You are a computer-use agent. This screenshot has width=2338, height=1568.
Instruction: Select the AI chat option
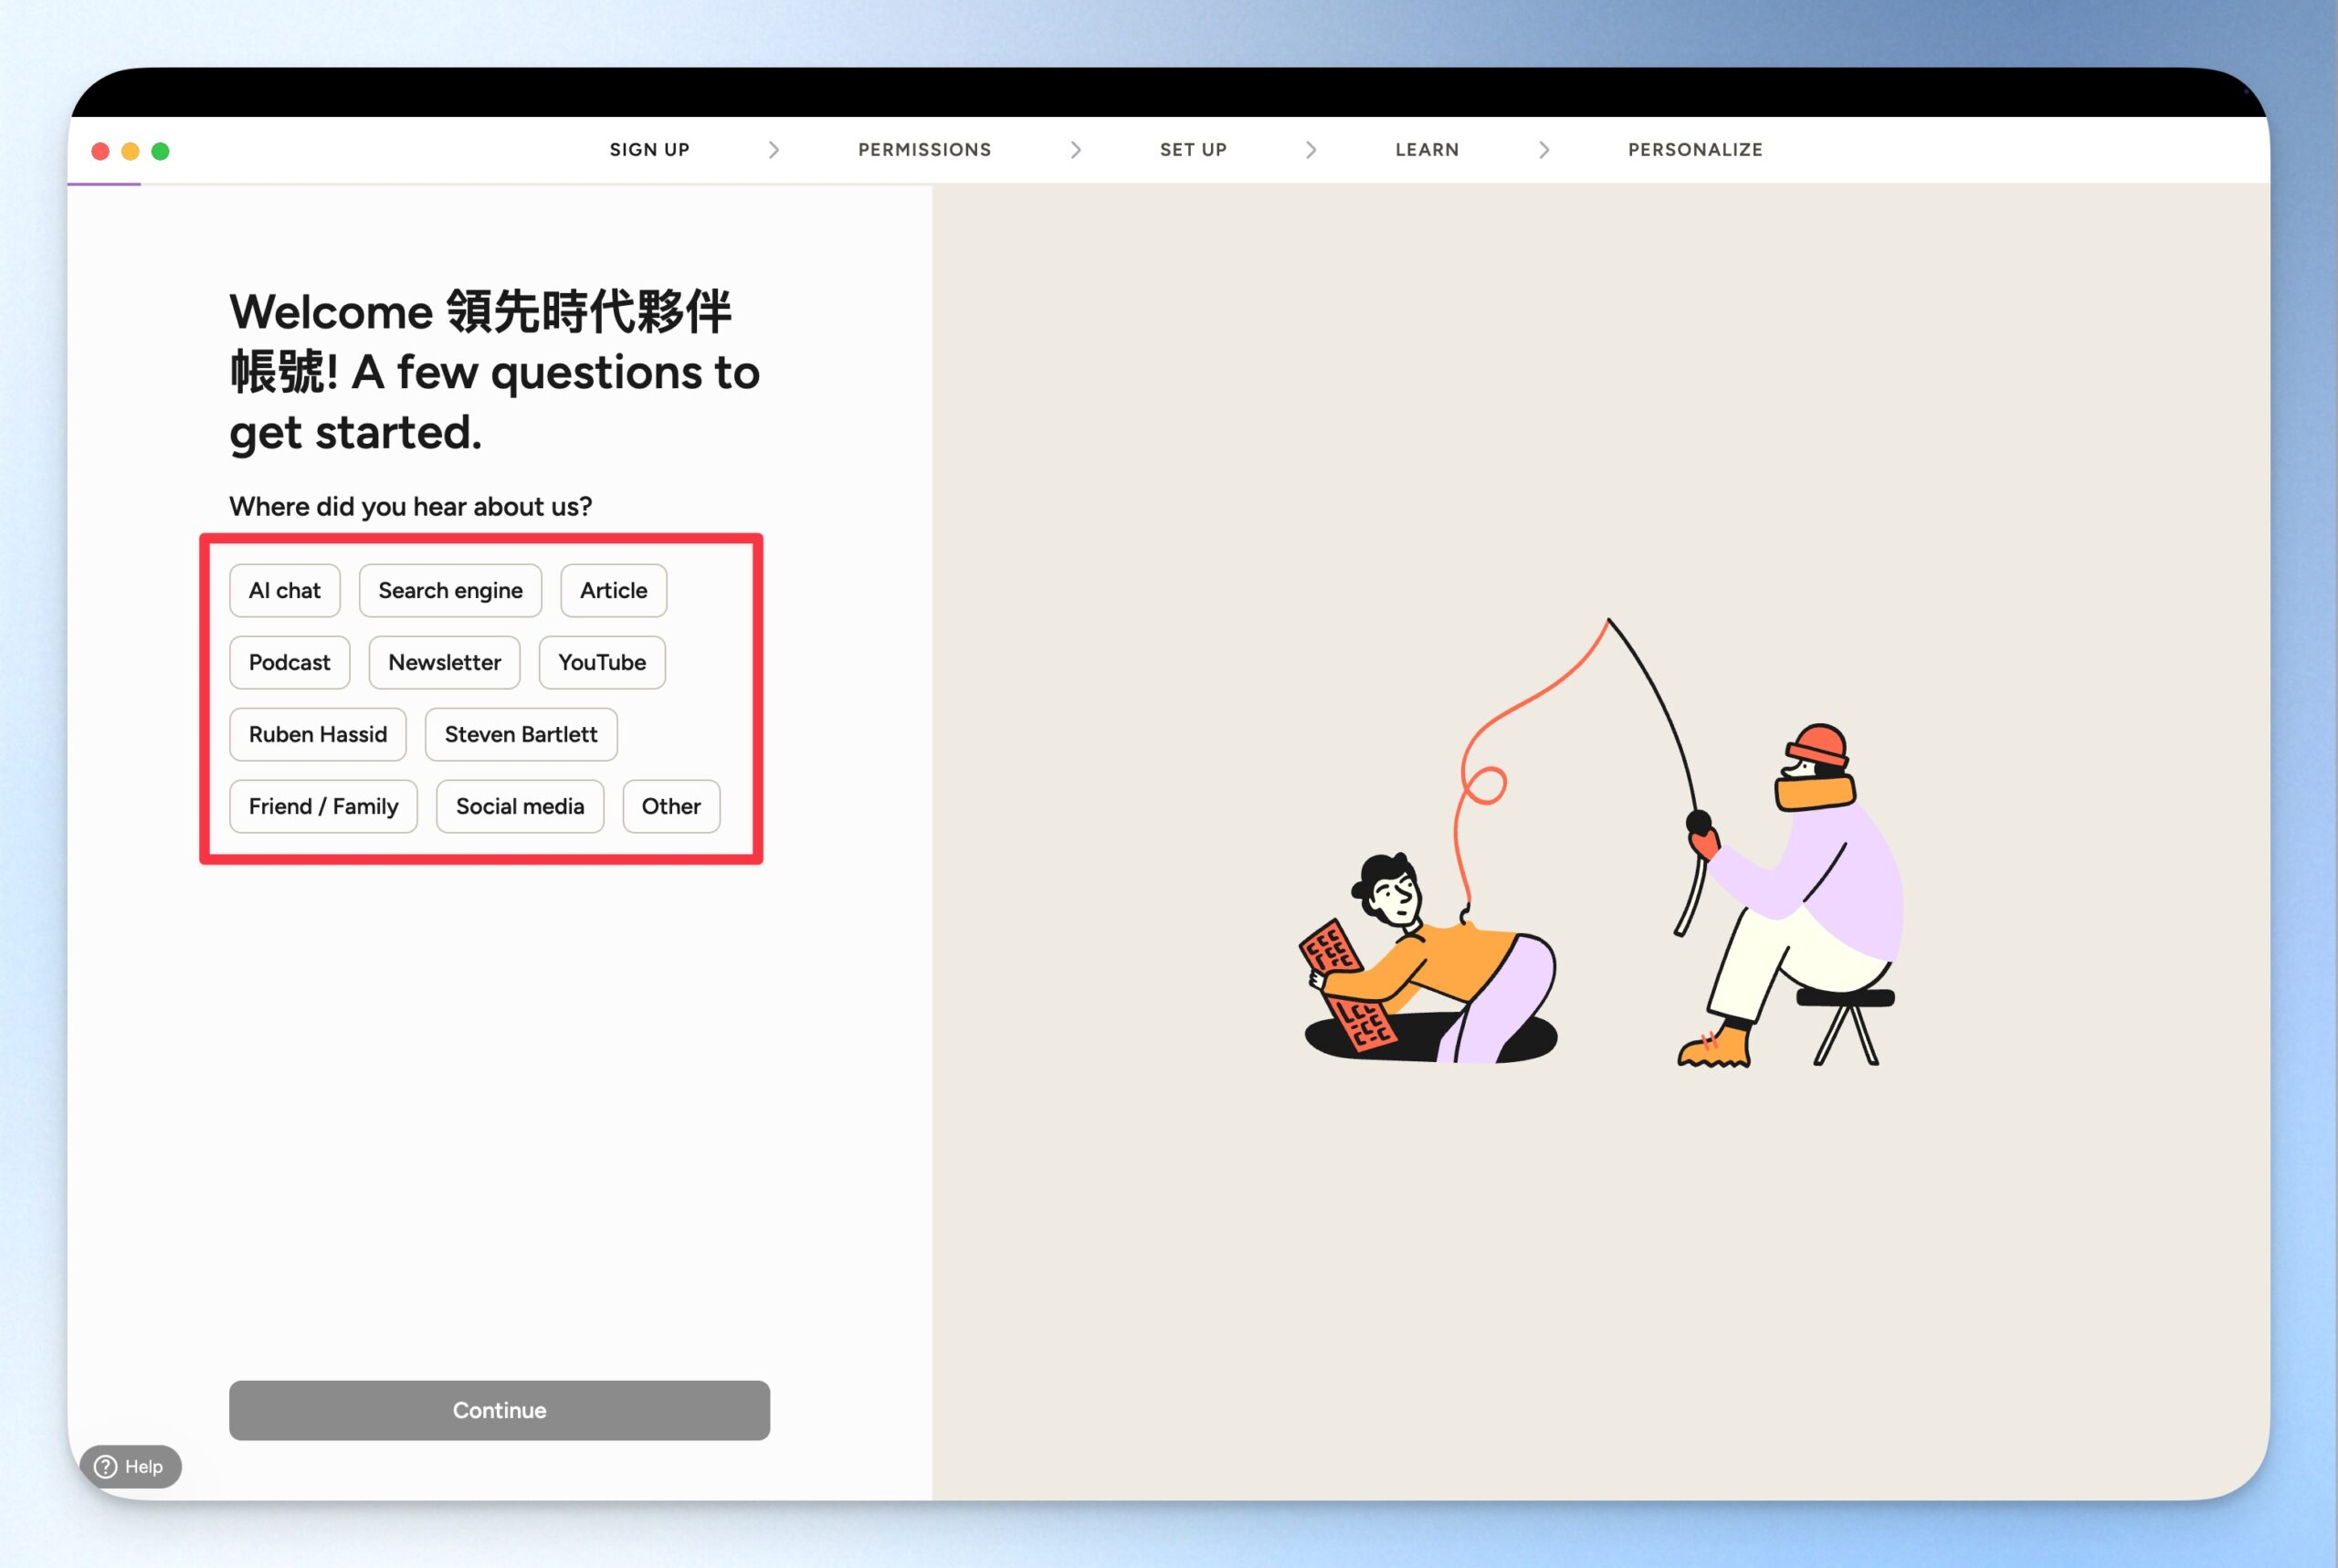(284, 591)
